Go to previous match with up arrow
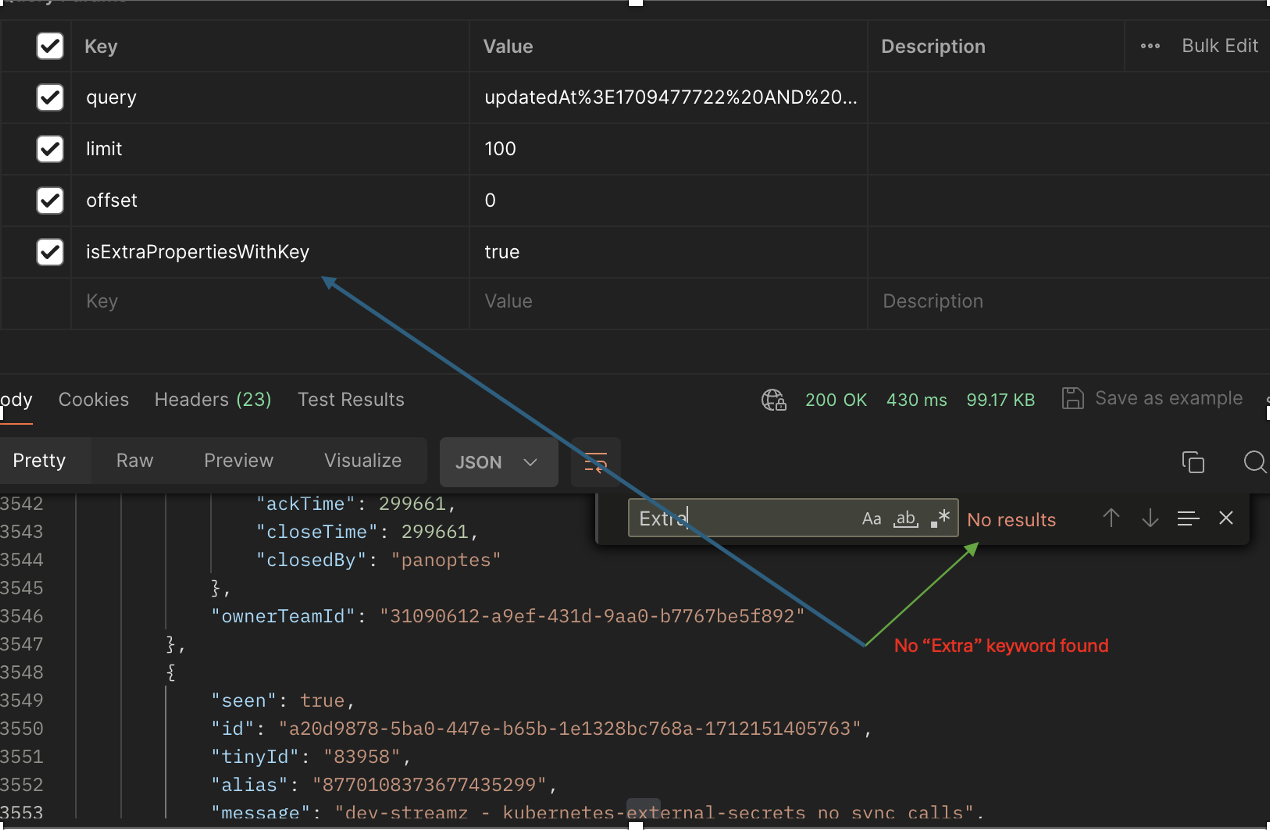 click(x=1111, y=518)
